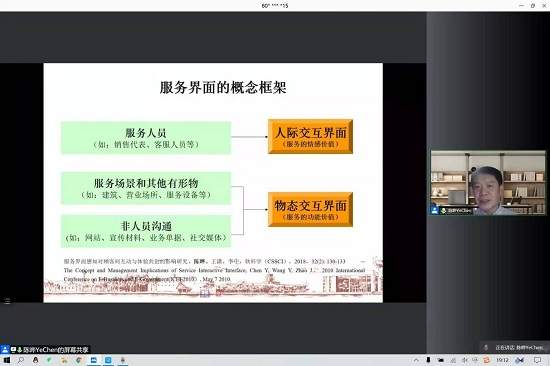The width and height of the screenshot is (550, 366).
Task: Click the avatar icon on the video thumbnail
Action: pyautogui.click(x=435, y=210)
